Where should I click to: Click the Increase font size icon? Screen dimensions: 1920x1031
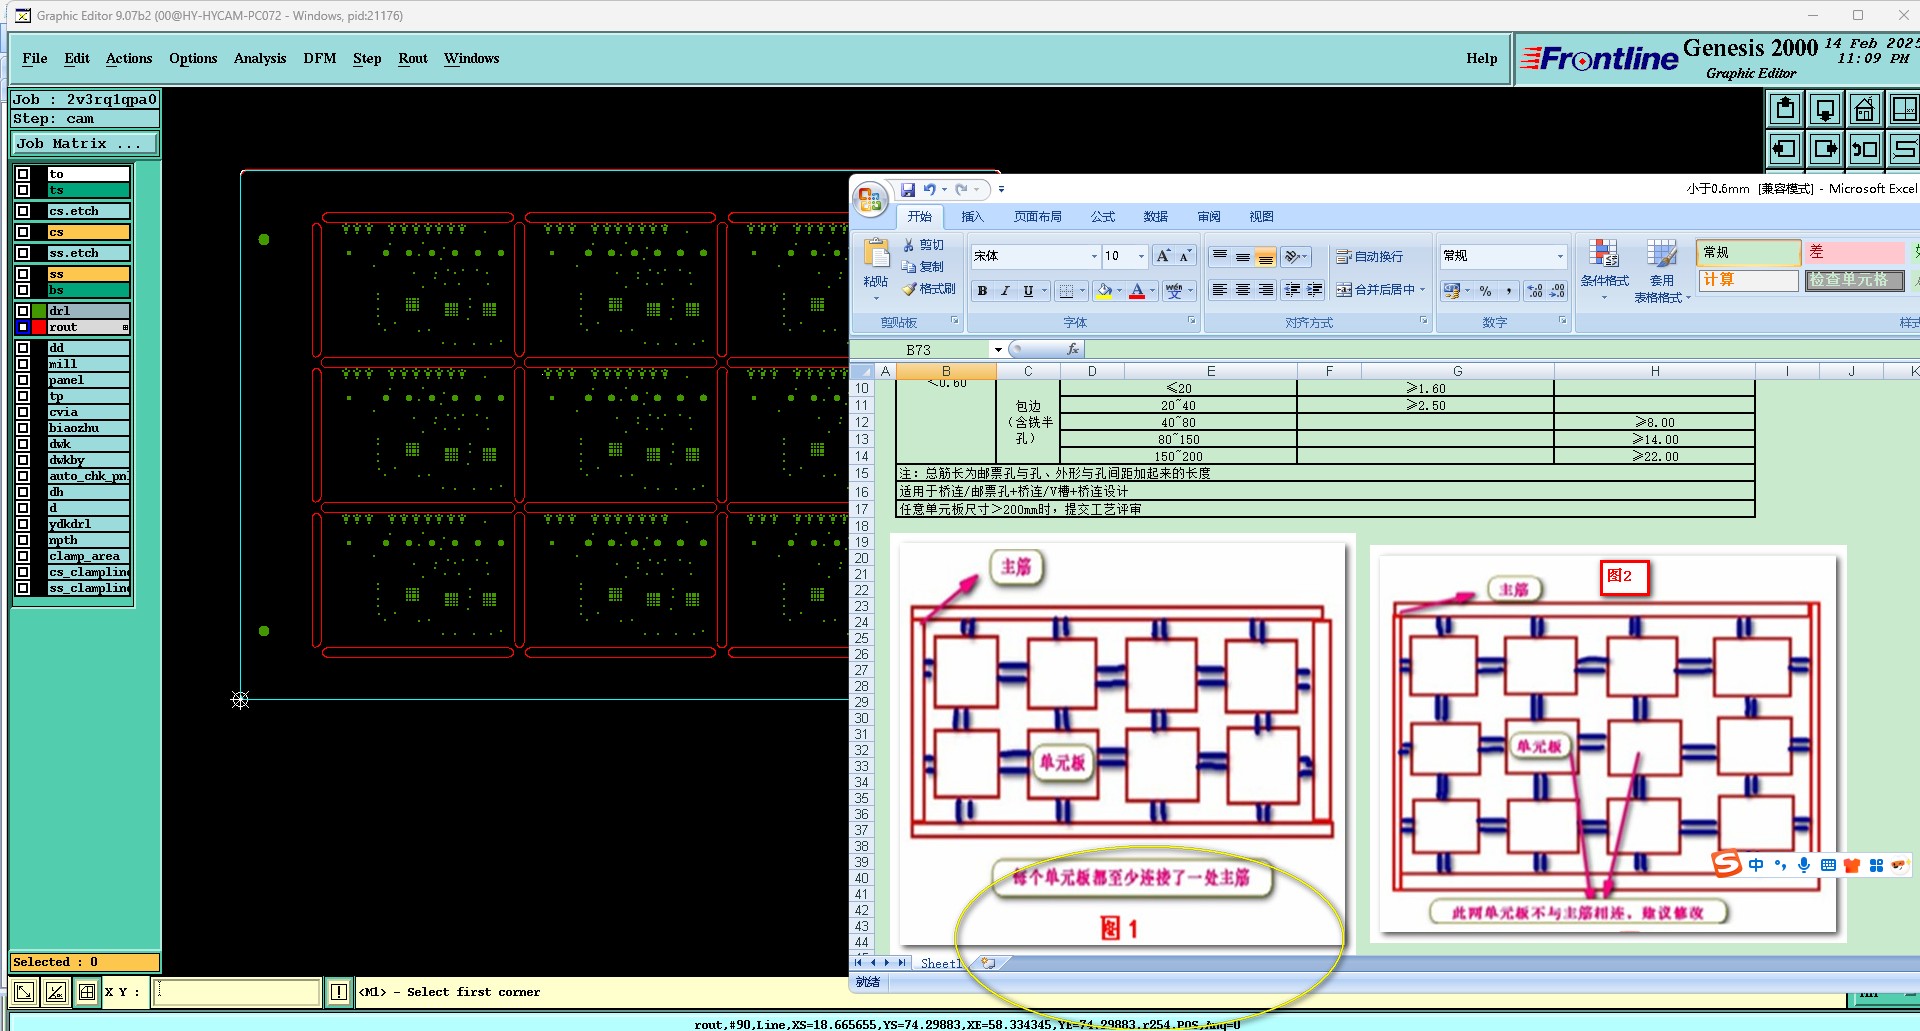click(x=1163, y=256)
